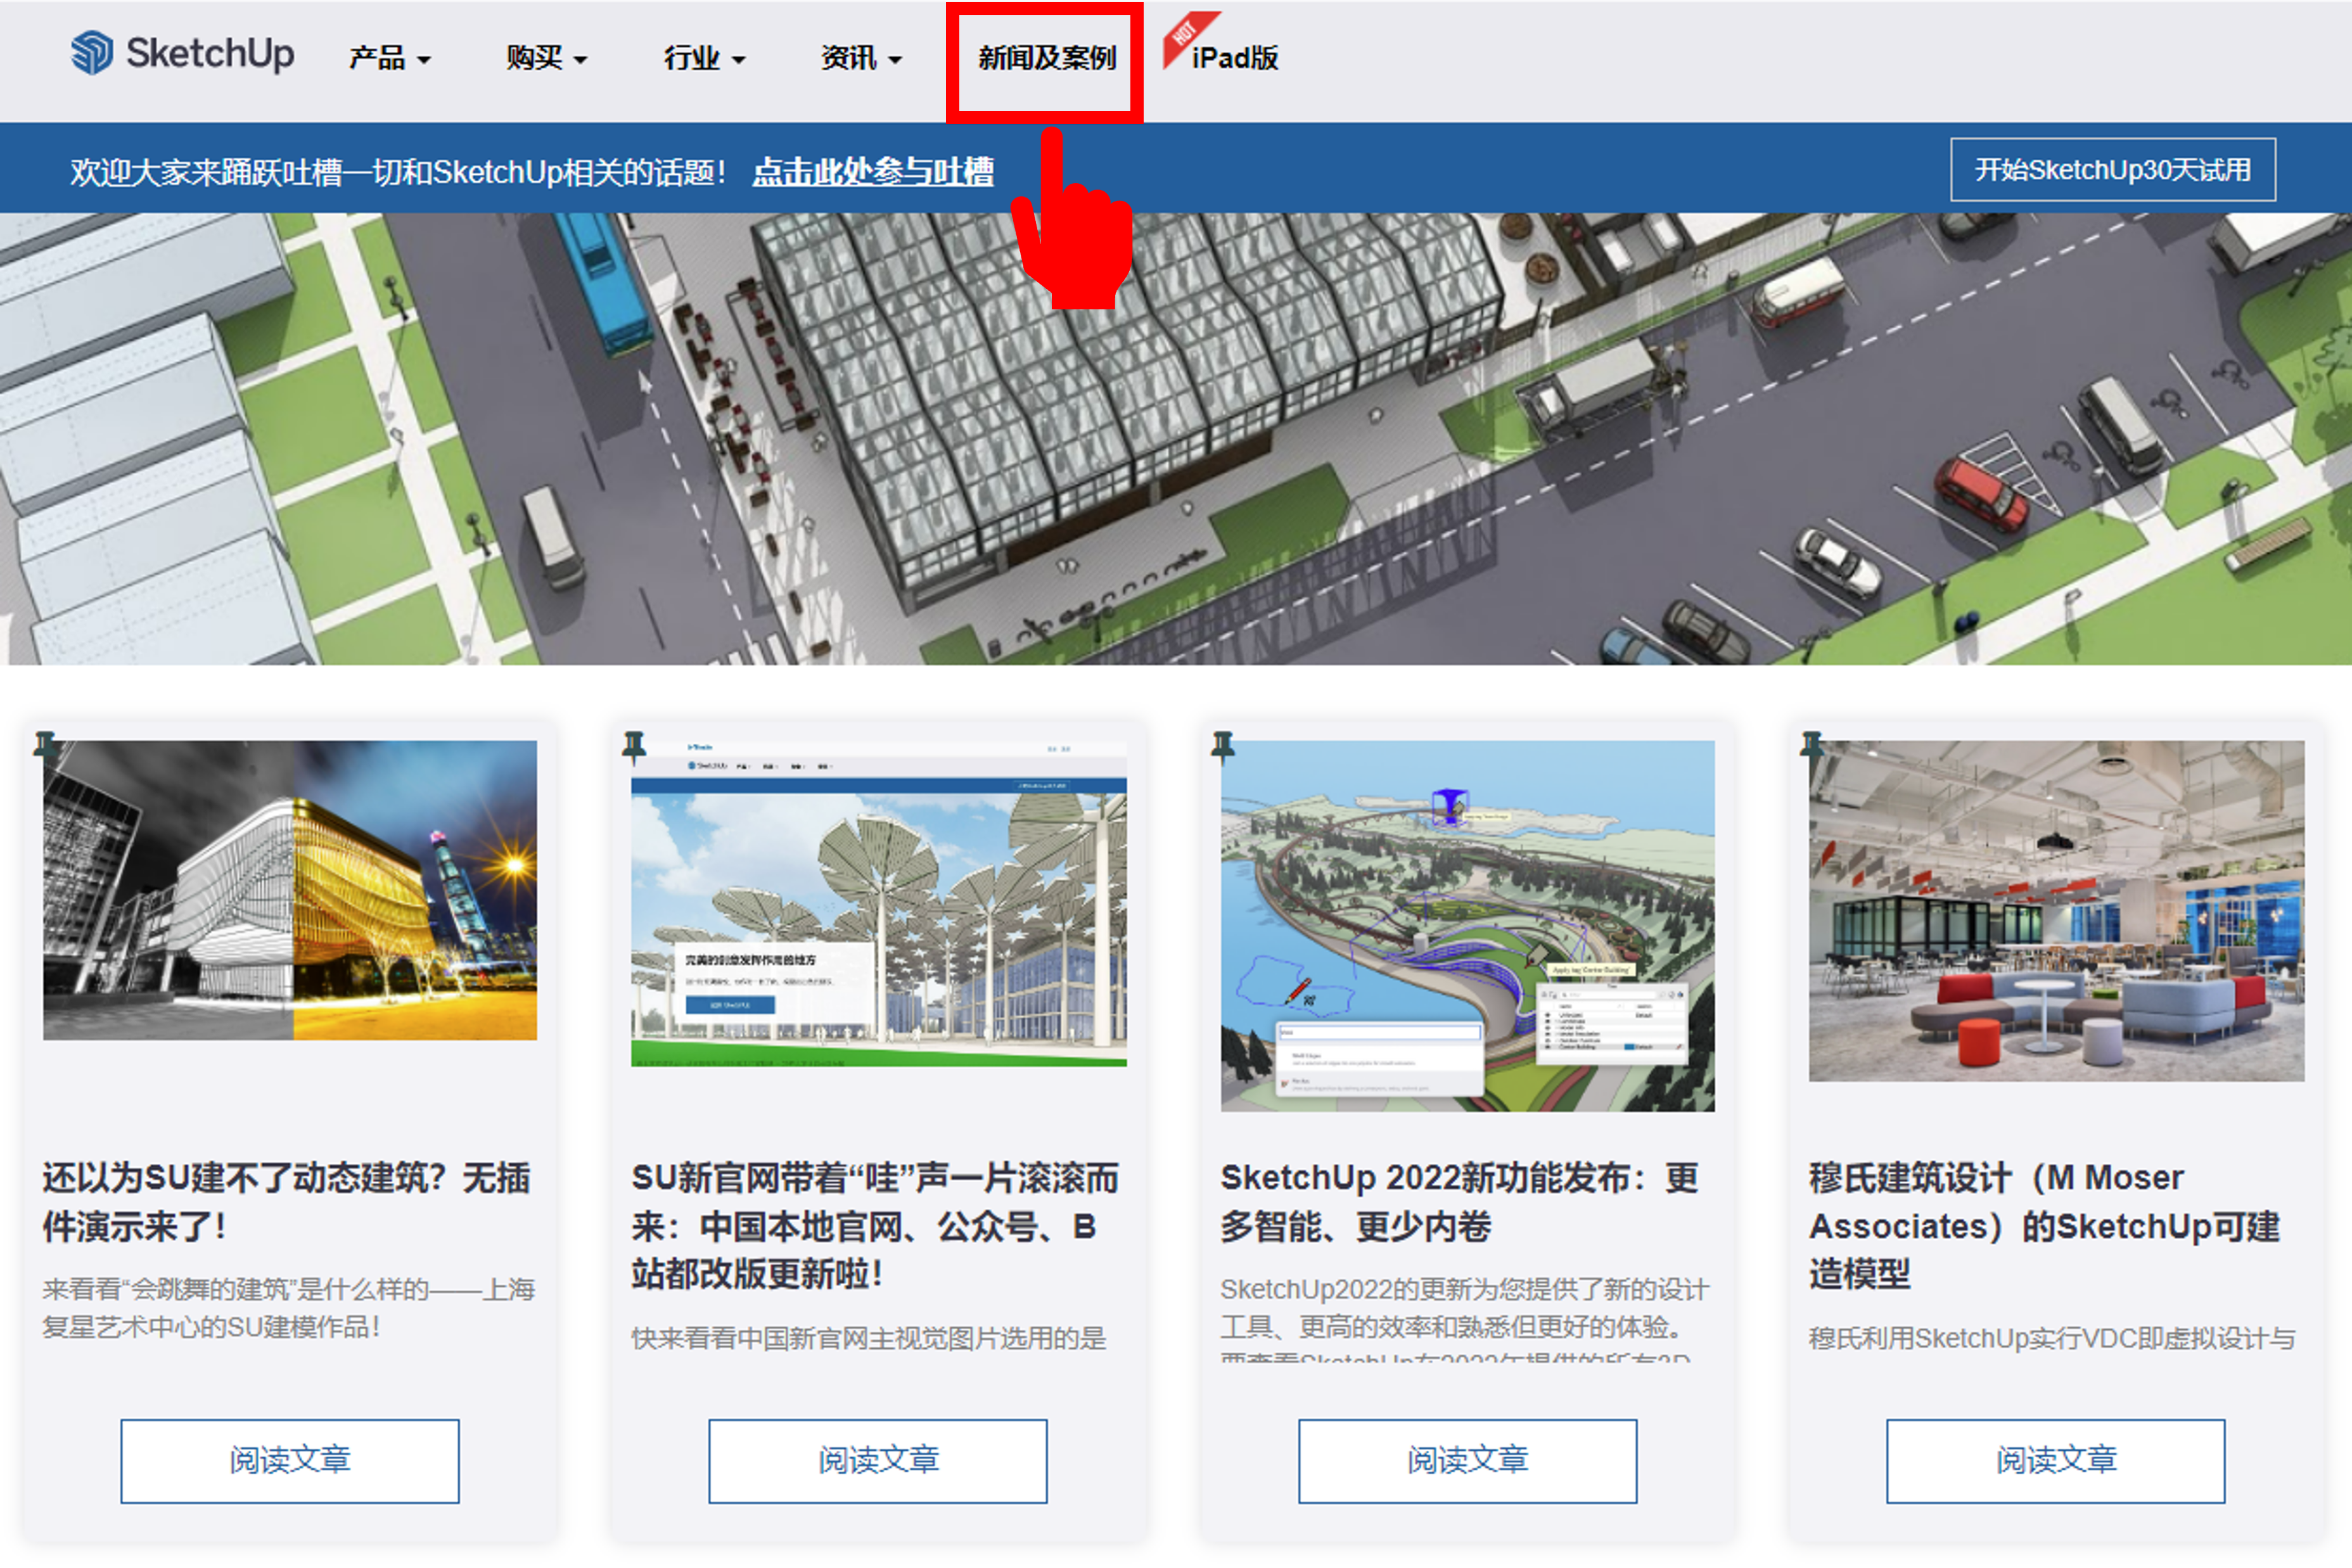Click the title SU新官网带着“哇”声一片滚滚而来

tap(875, 1226)
